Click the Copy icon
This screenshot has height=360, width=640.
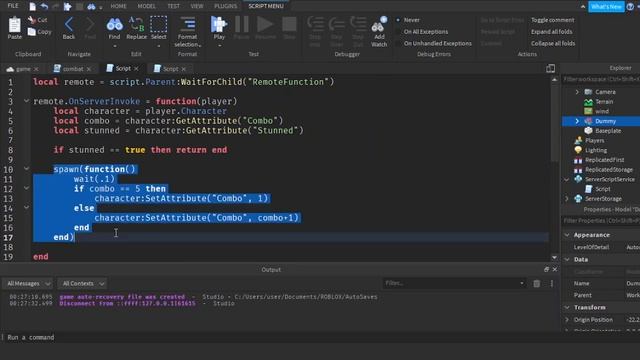(x=32, y=31)
